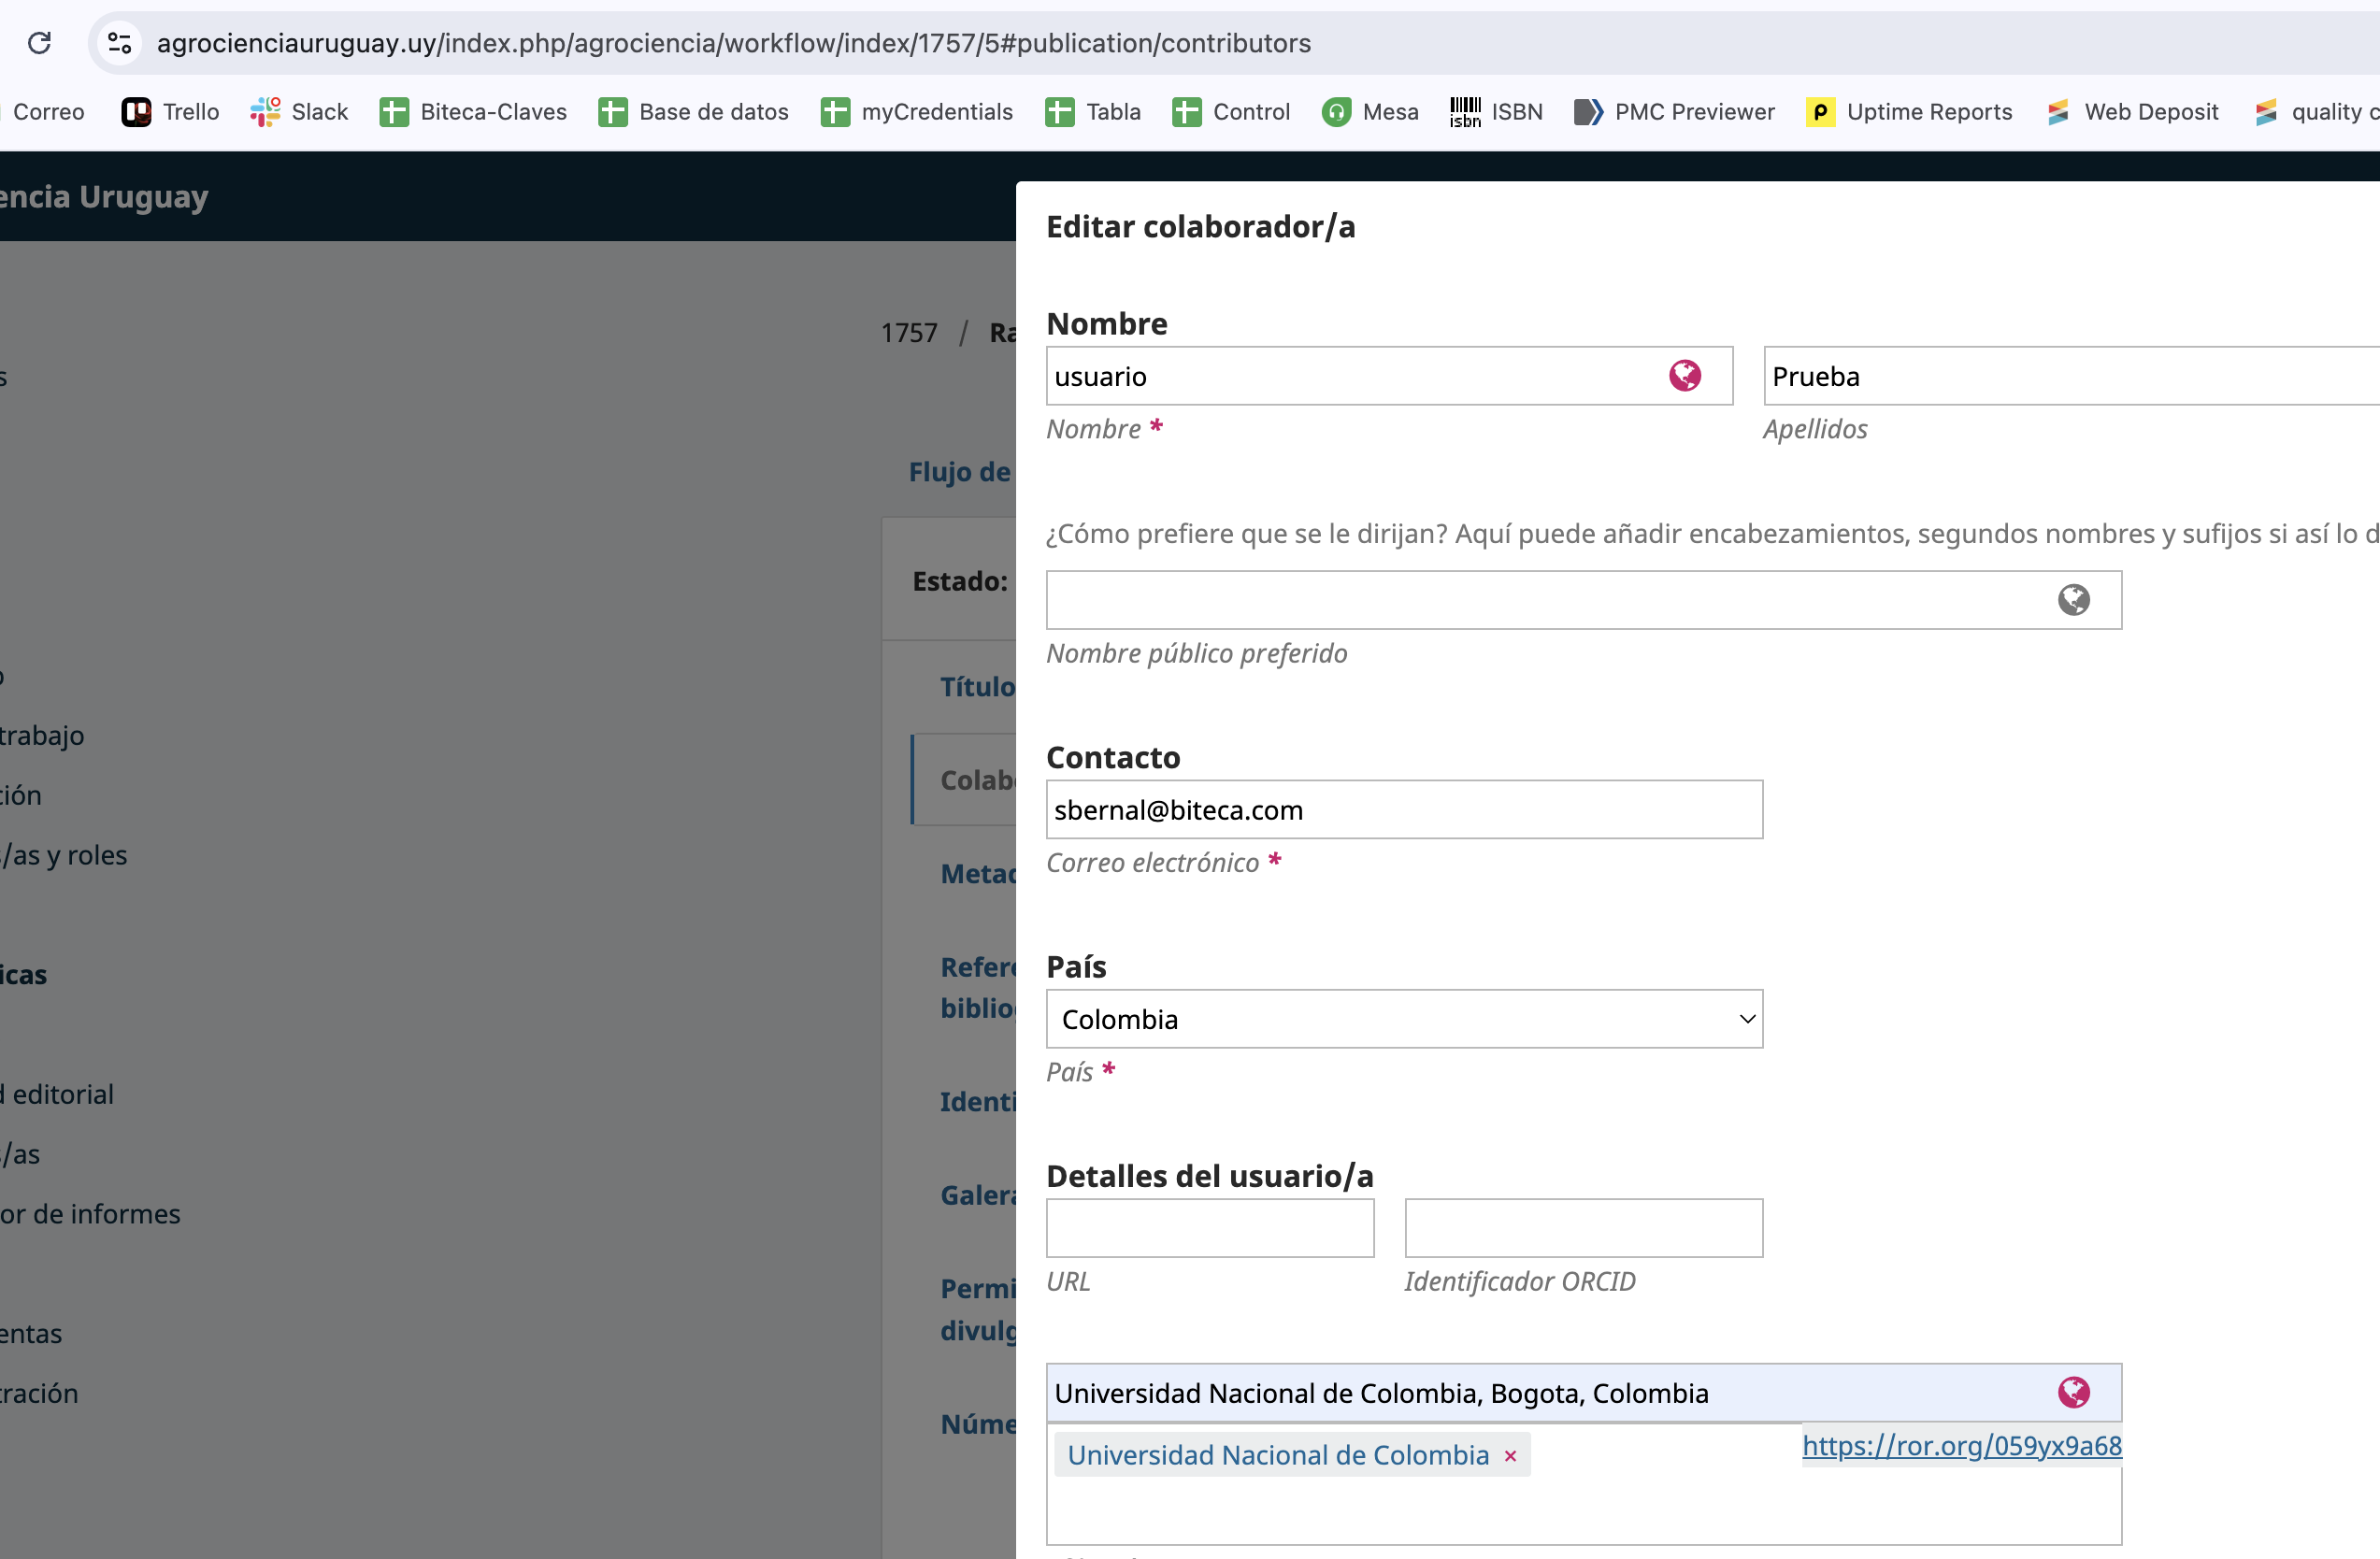
Task: Click the URL input field
Action: coord(1209,1228)
